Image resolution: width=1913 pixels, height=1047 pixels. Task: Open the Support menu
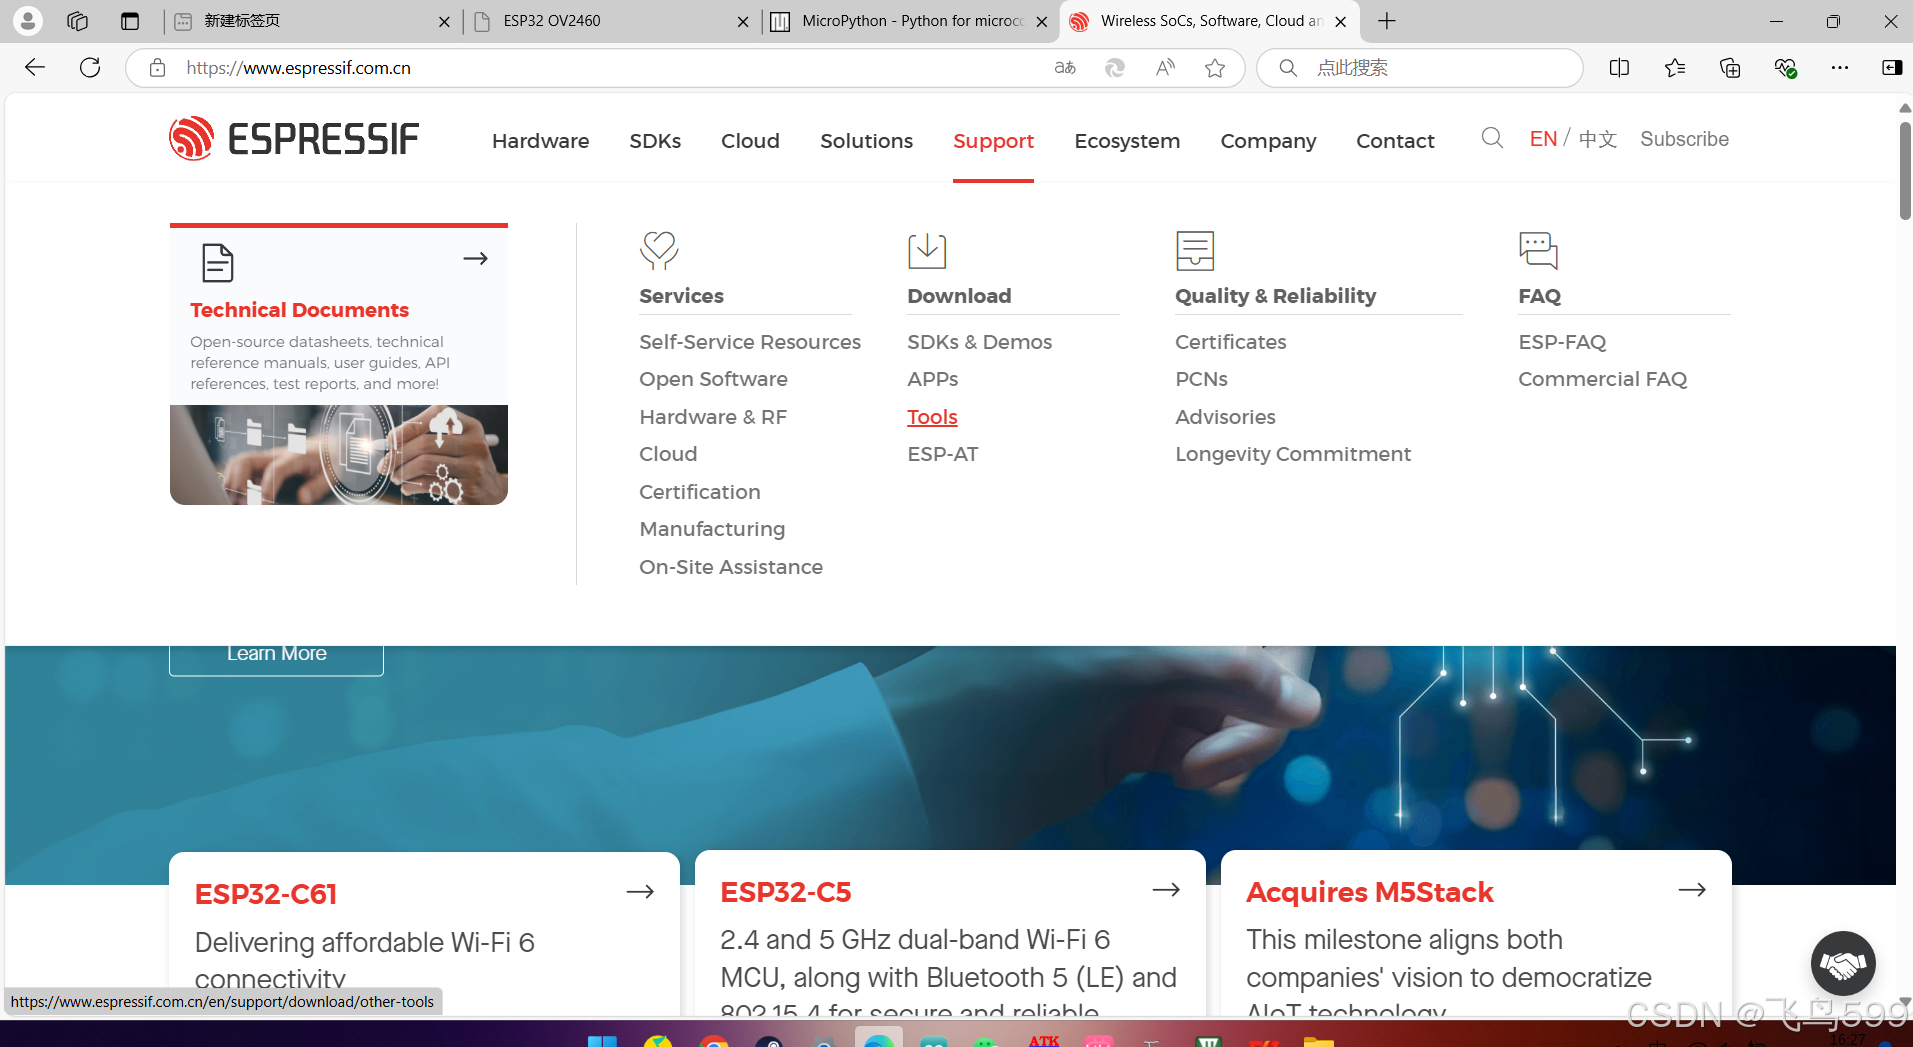coord(993,141)
